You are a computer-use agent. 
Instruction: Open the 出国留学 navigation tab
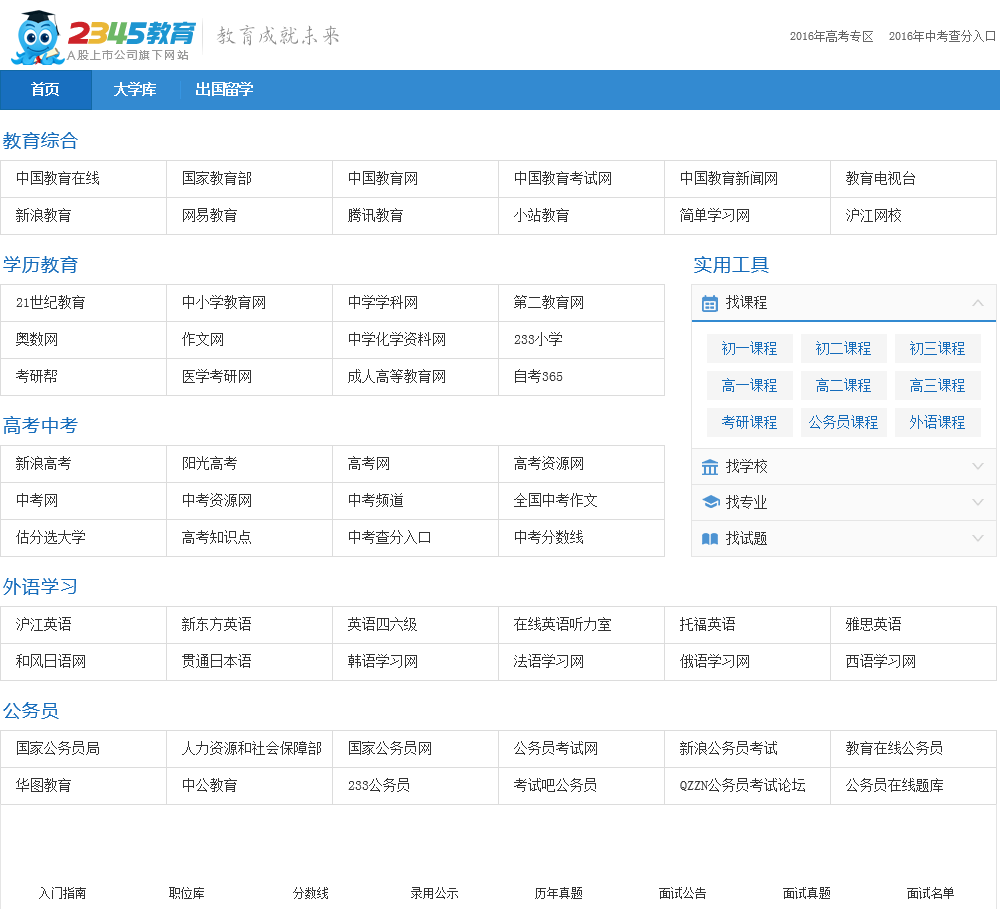[224, 90]
